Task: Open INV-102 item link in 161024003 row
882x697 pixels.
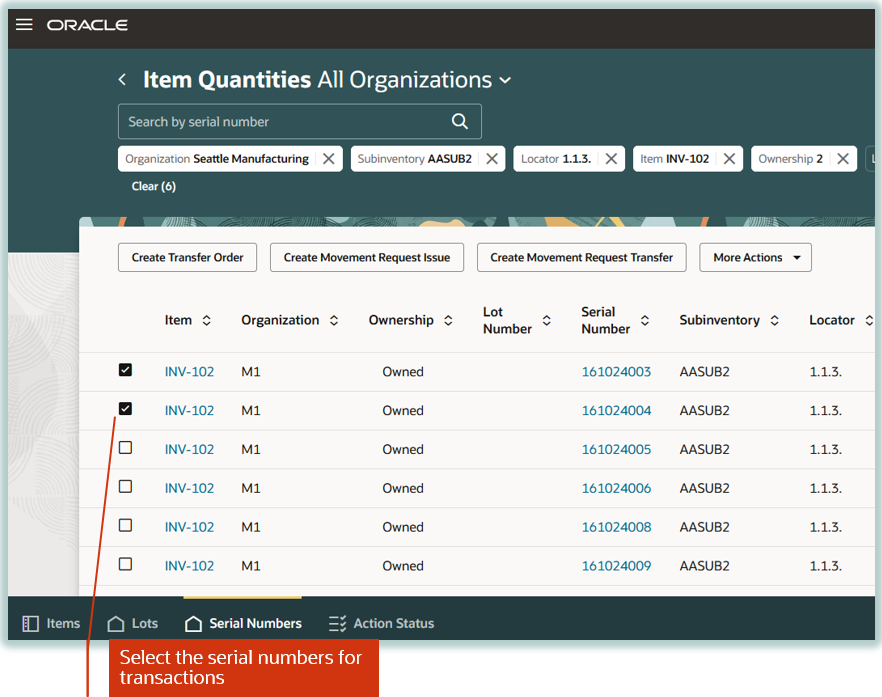Action: (x=189, y=372)
